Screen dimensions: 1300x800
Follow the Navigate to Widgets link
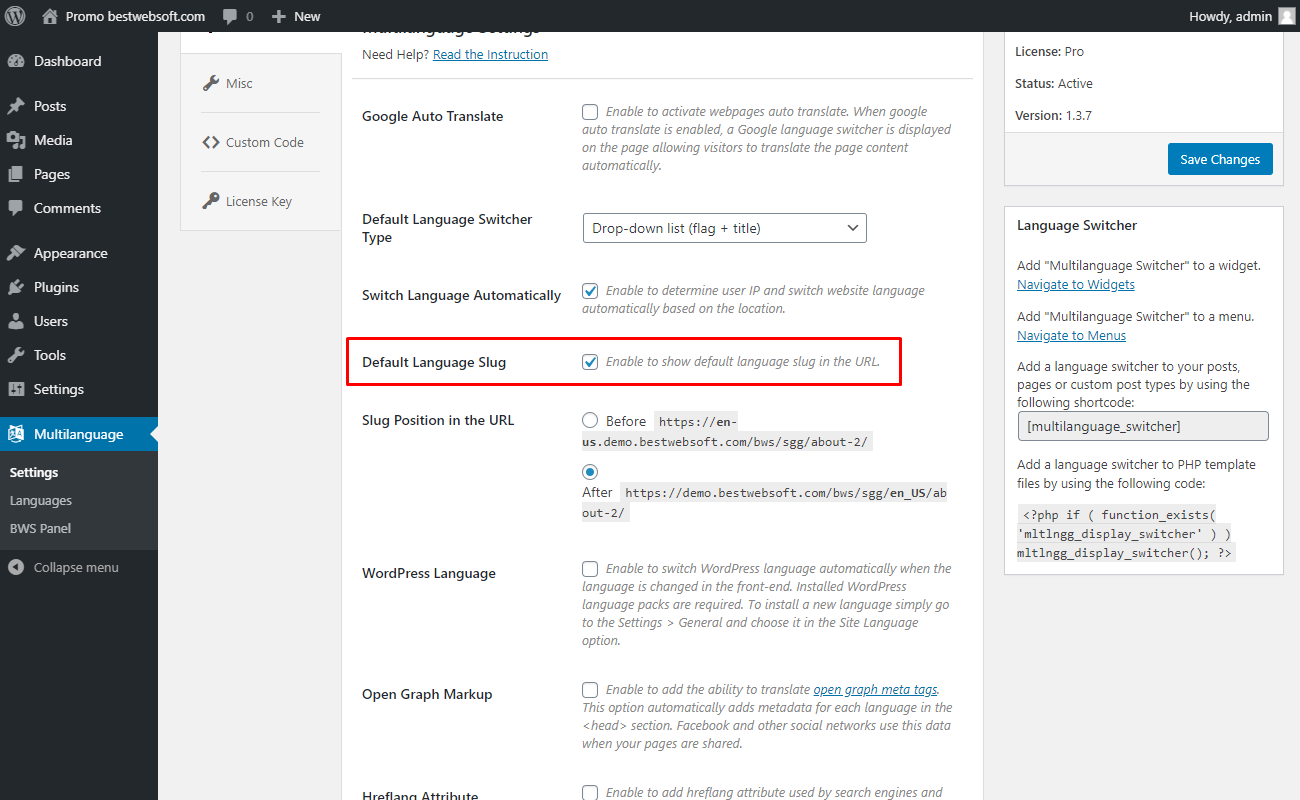(1076, 285)
